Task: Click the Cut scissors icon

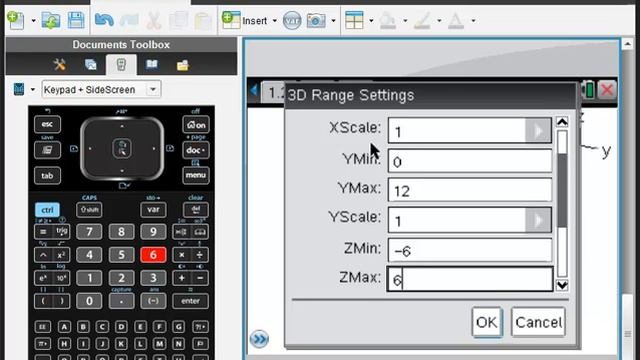Action: [154, 20]
